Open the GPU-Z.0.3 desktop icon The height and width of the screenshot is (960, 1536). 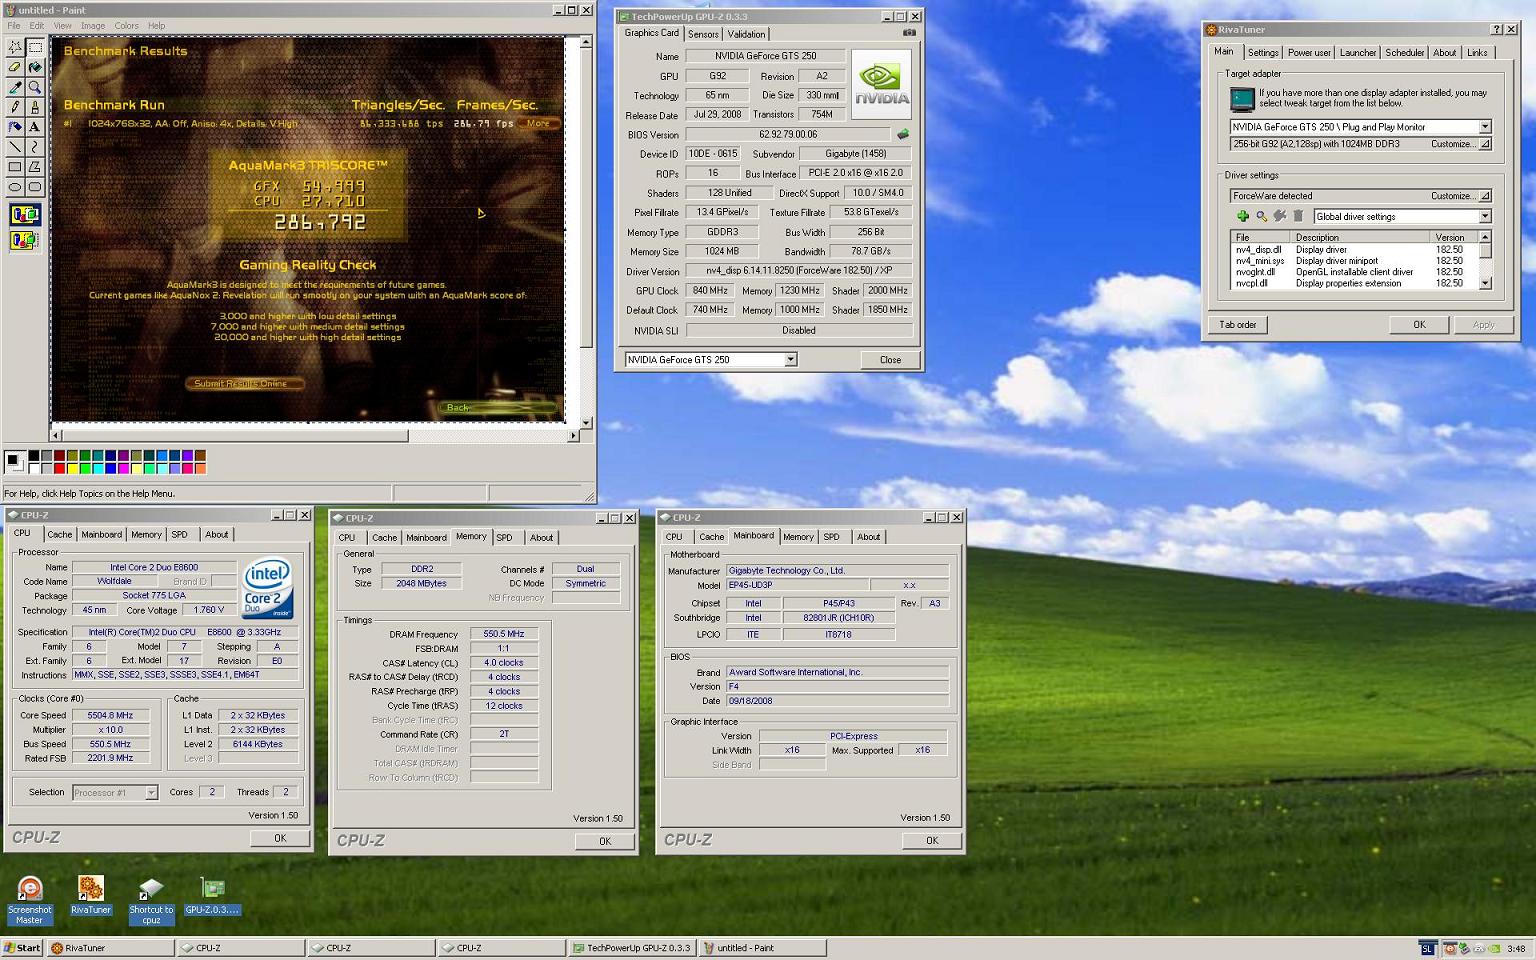212,895
